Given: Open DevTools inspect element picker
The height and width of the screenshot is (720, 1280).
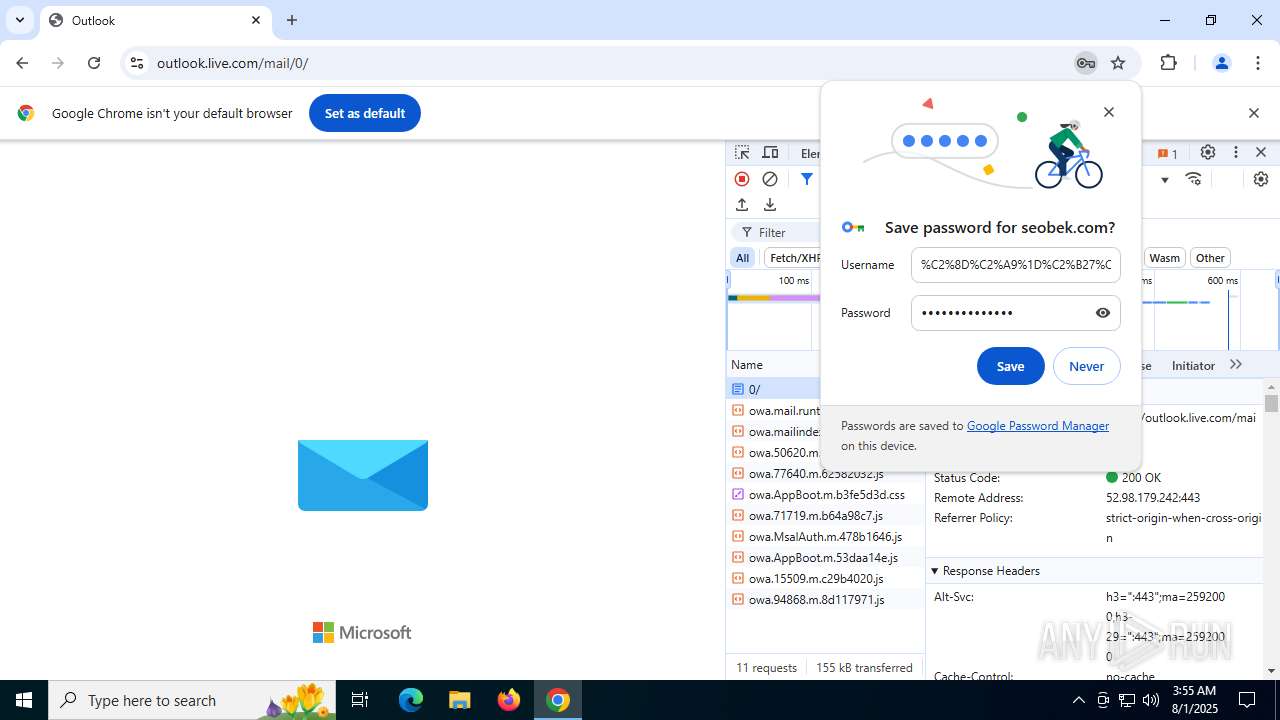Looking at the screenshot, I should [742, 153].
